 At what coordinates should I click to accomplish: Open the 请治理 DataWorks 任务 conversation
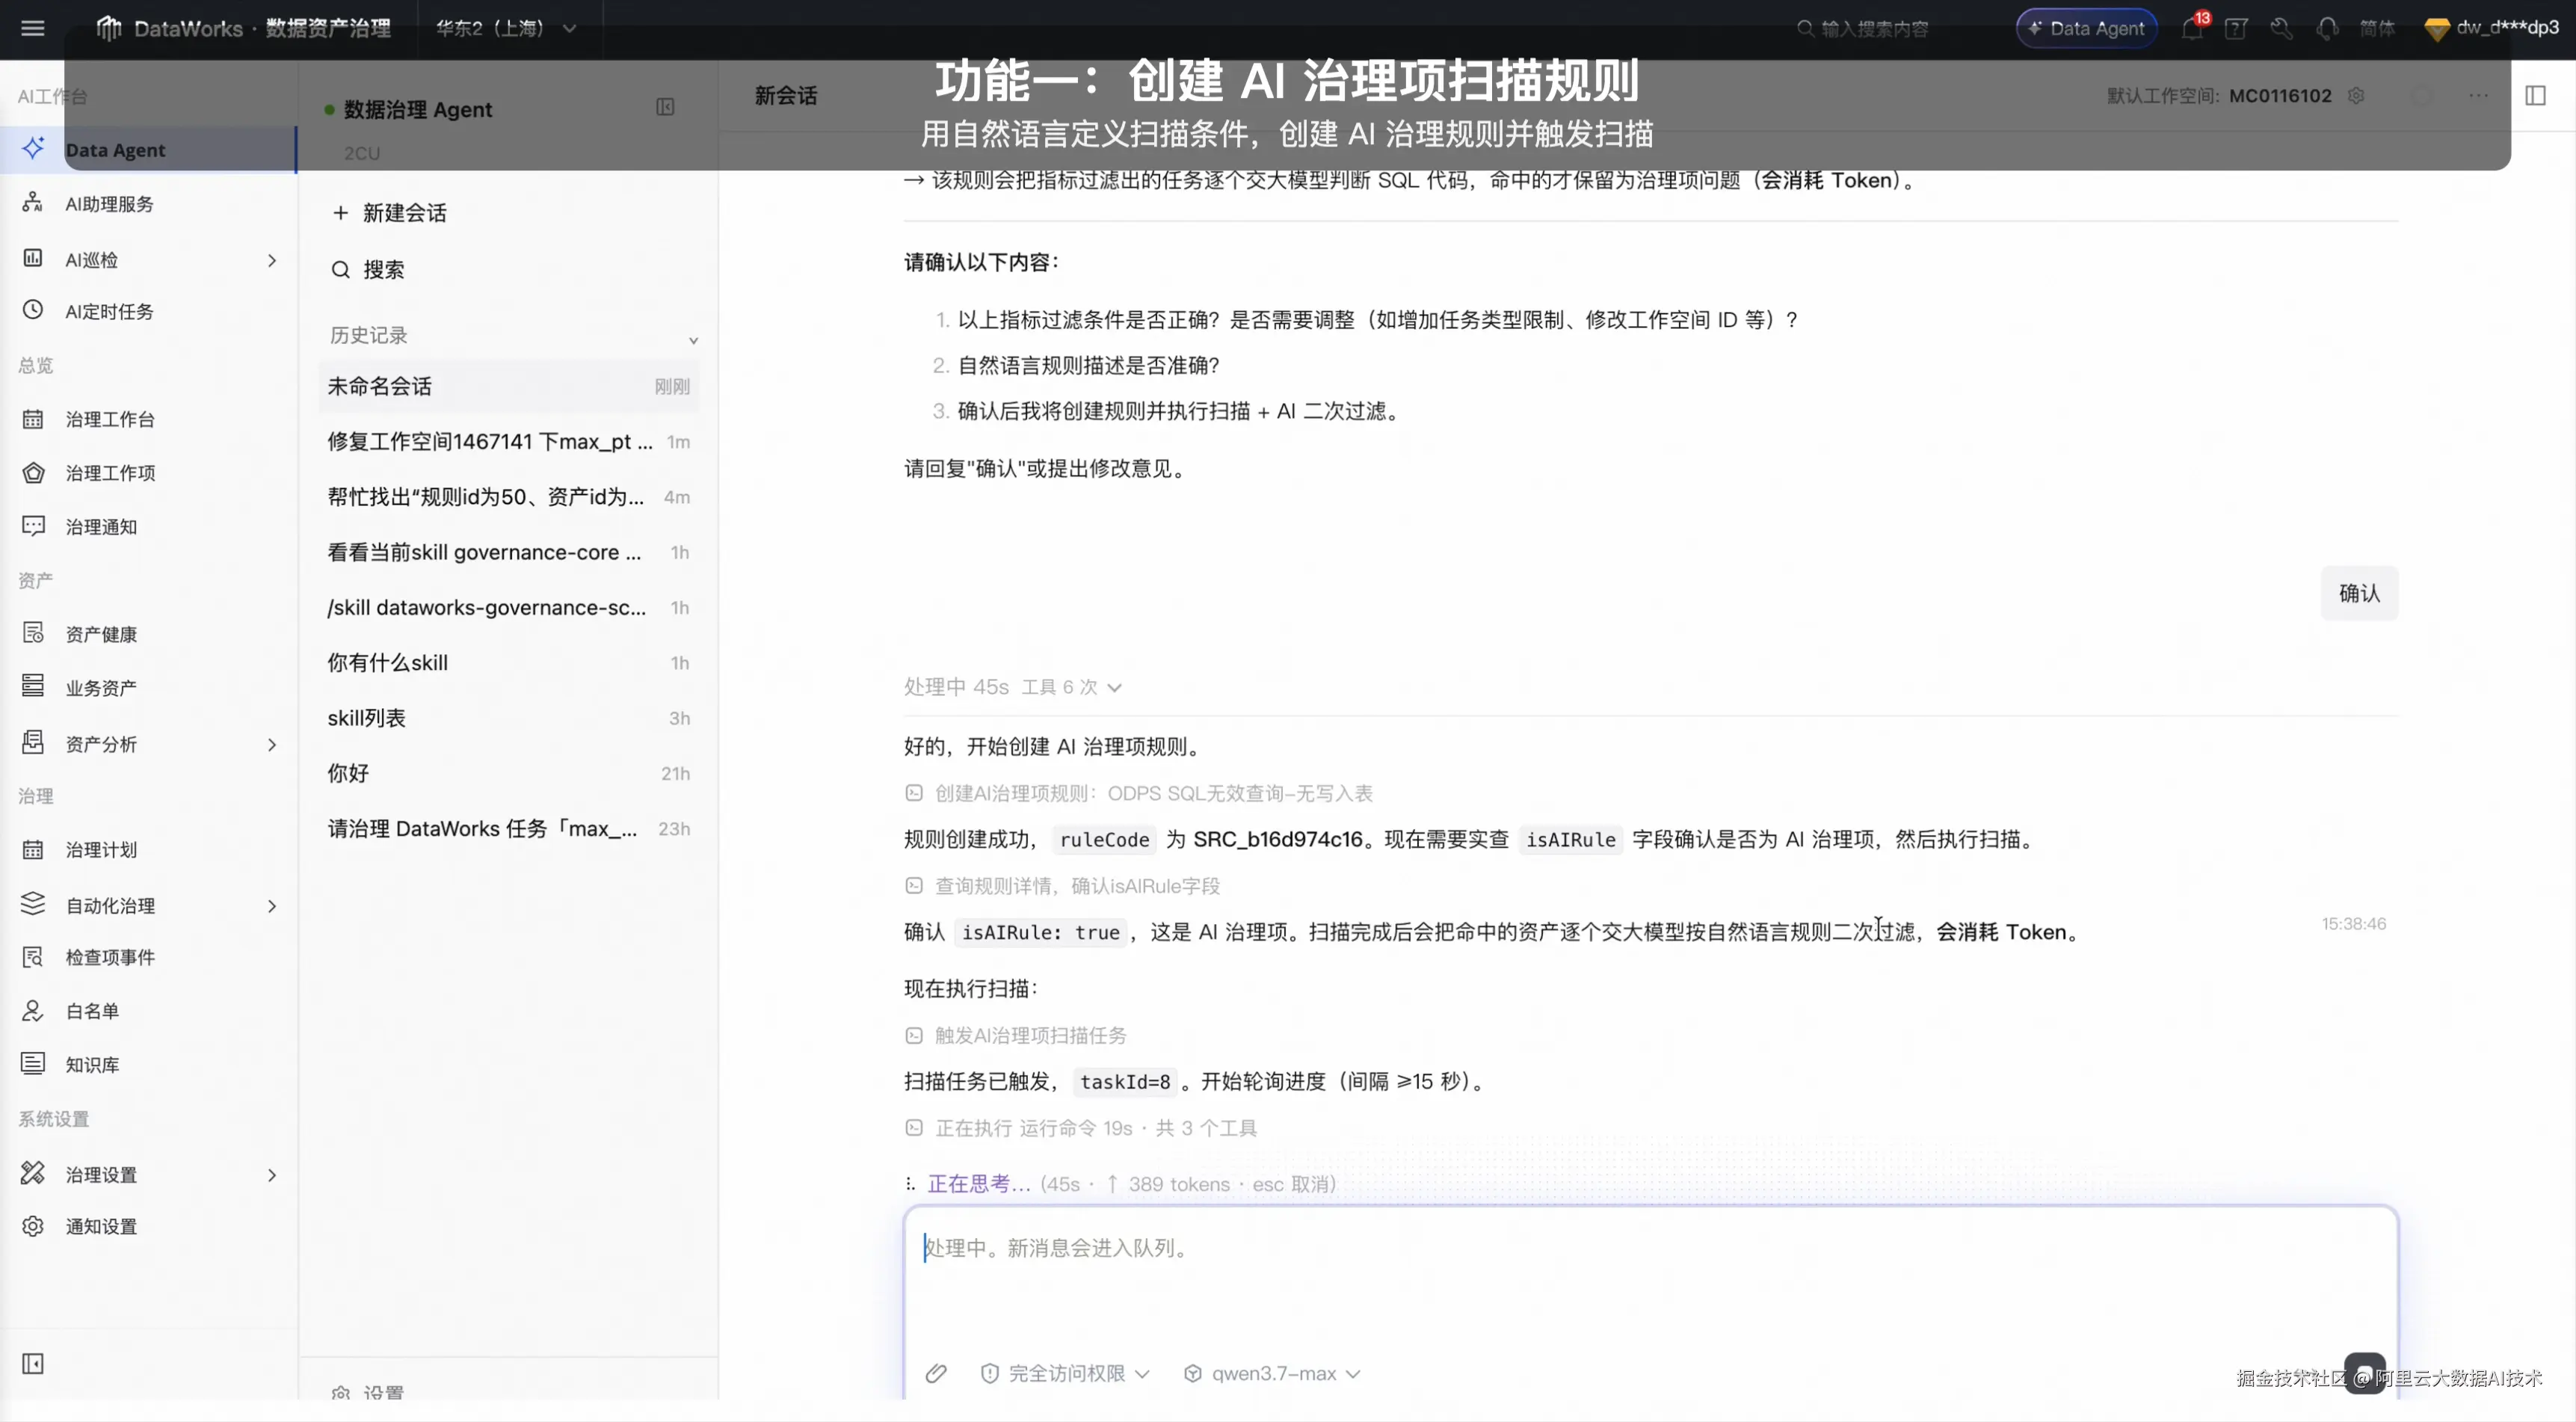pos(509,829)
